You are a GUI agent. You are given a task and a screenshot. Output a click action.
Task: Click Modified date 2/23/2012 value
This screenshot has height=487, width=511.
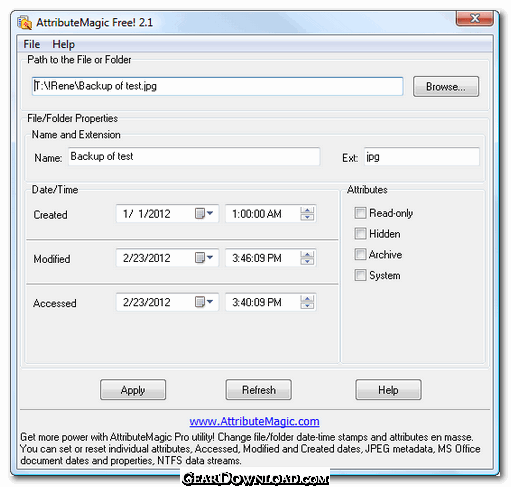pyautogui.click(x=147, y=258)
